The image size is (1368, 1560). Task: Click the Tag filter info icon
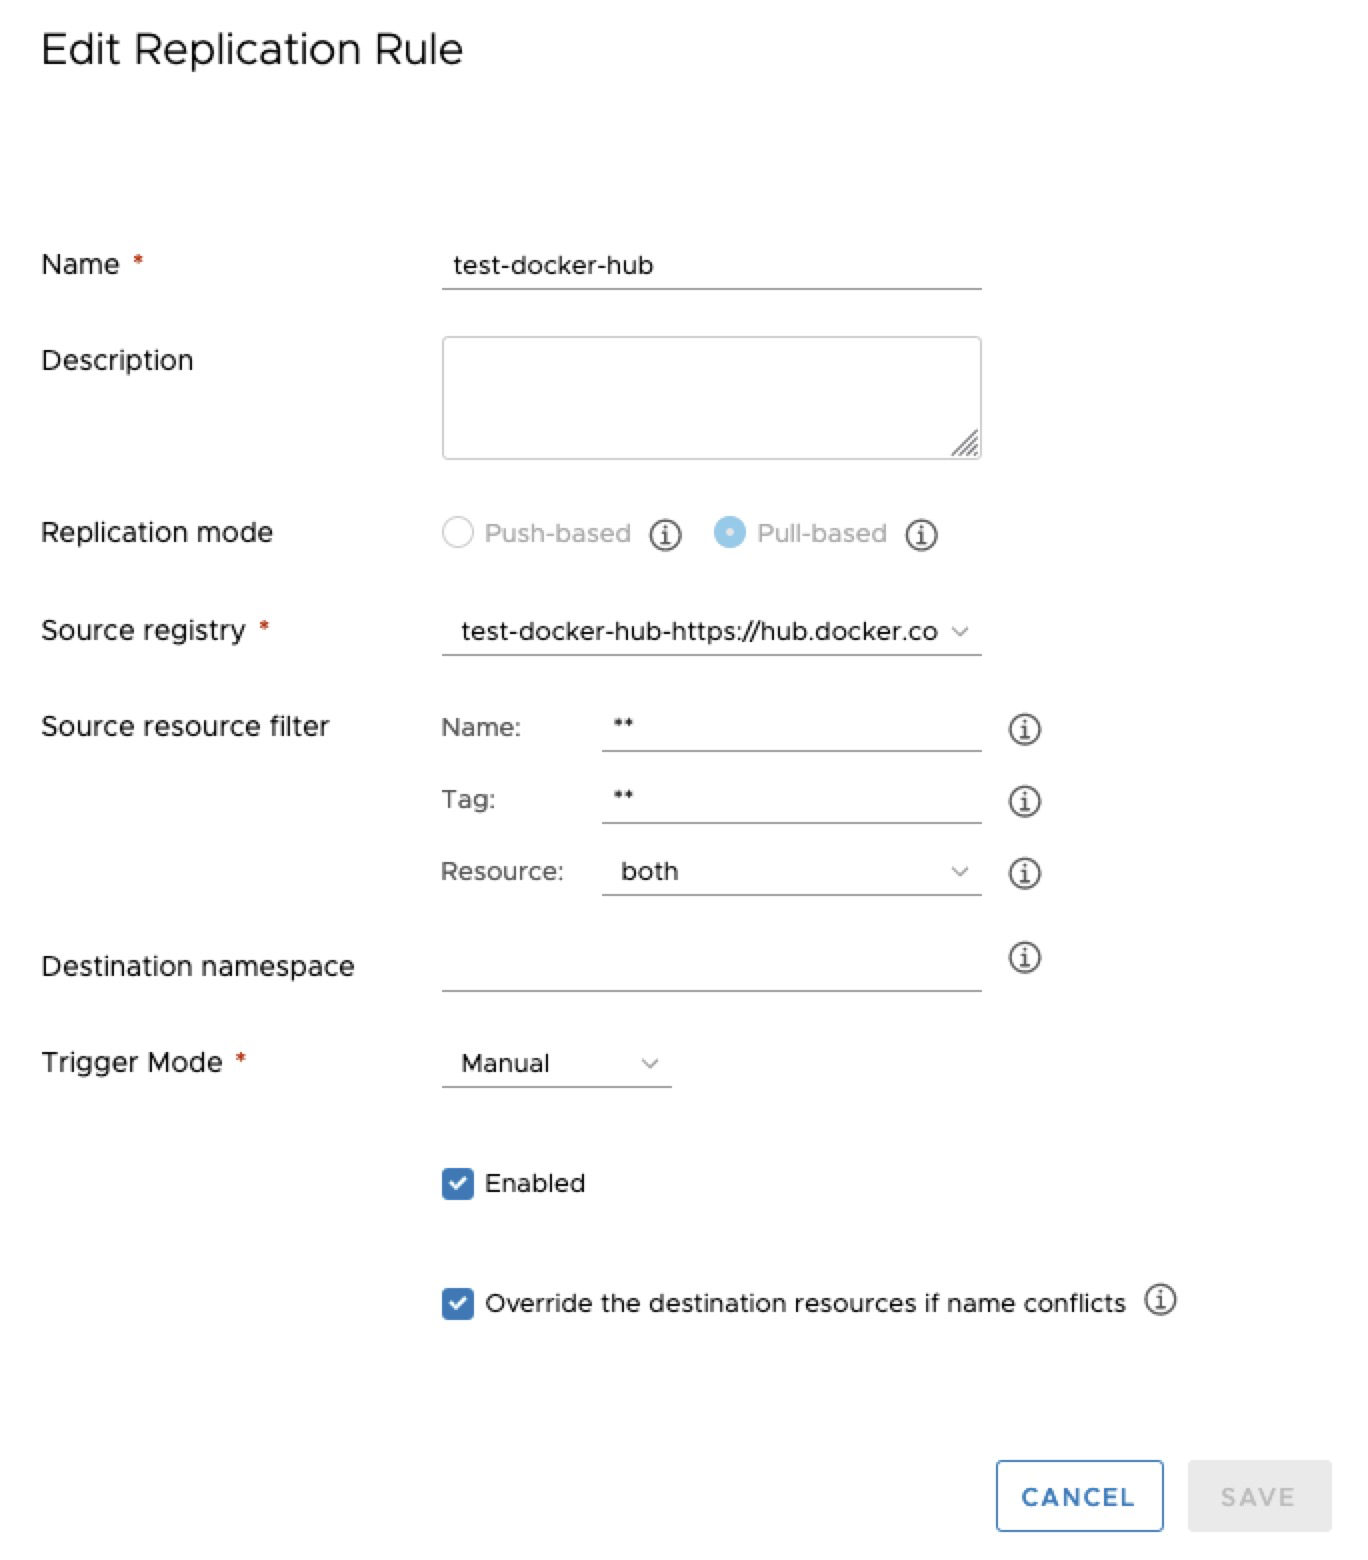pos(1024,801)
